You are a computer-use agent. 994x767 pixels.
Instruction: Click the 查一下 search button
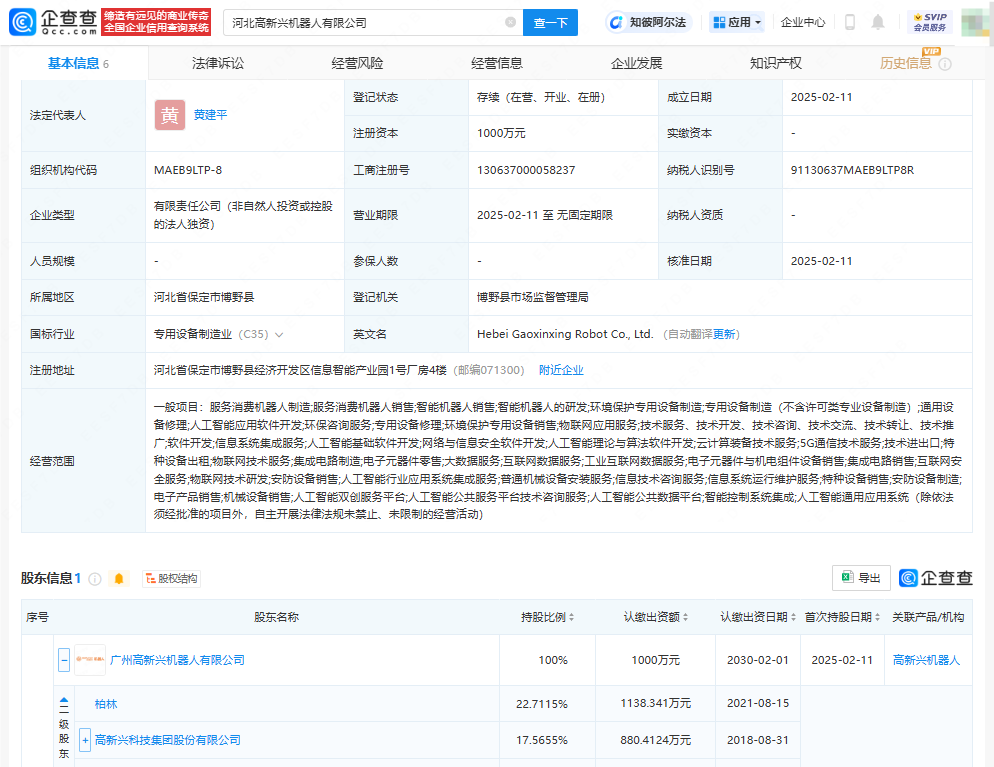[550, 22]
